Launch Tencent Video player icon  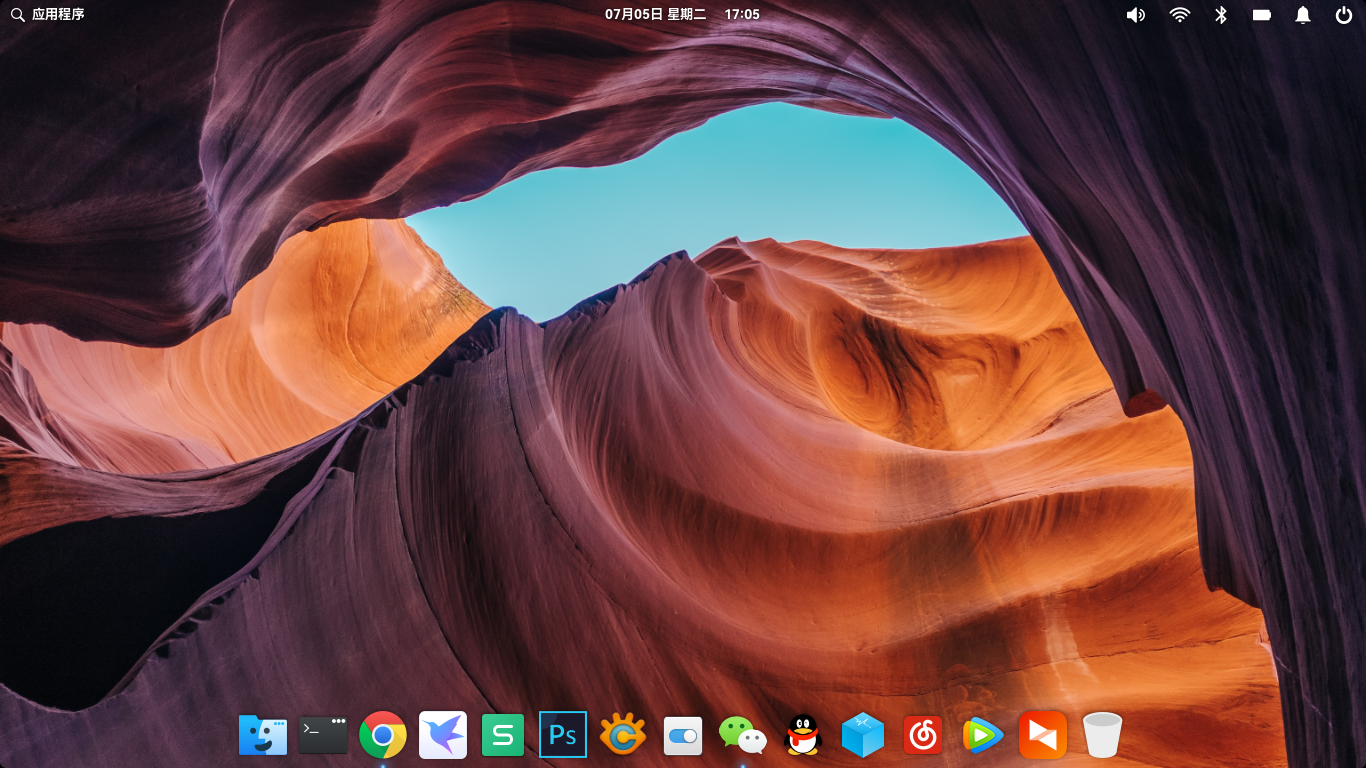tap(983, 736)
